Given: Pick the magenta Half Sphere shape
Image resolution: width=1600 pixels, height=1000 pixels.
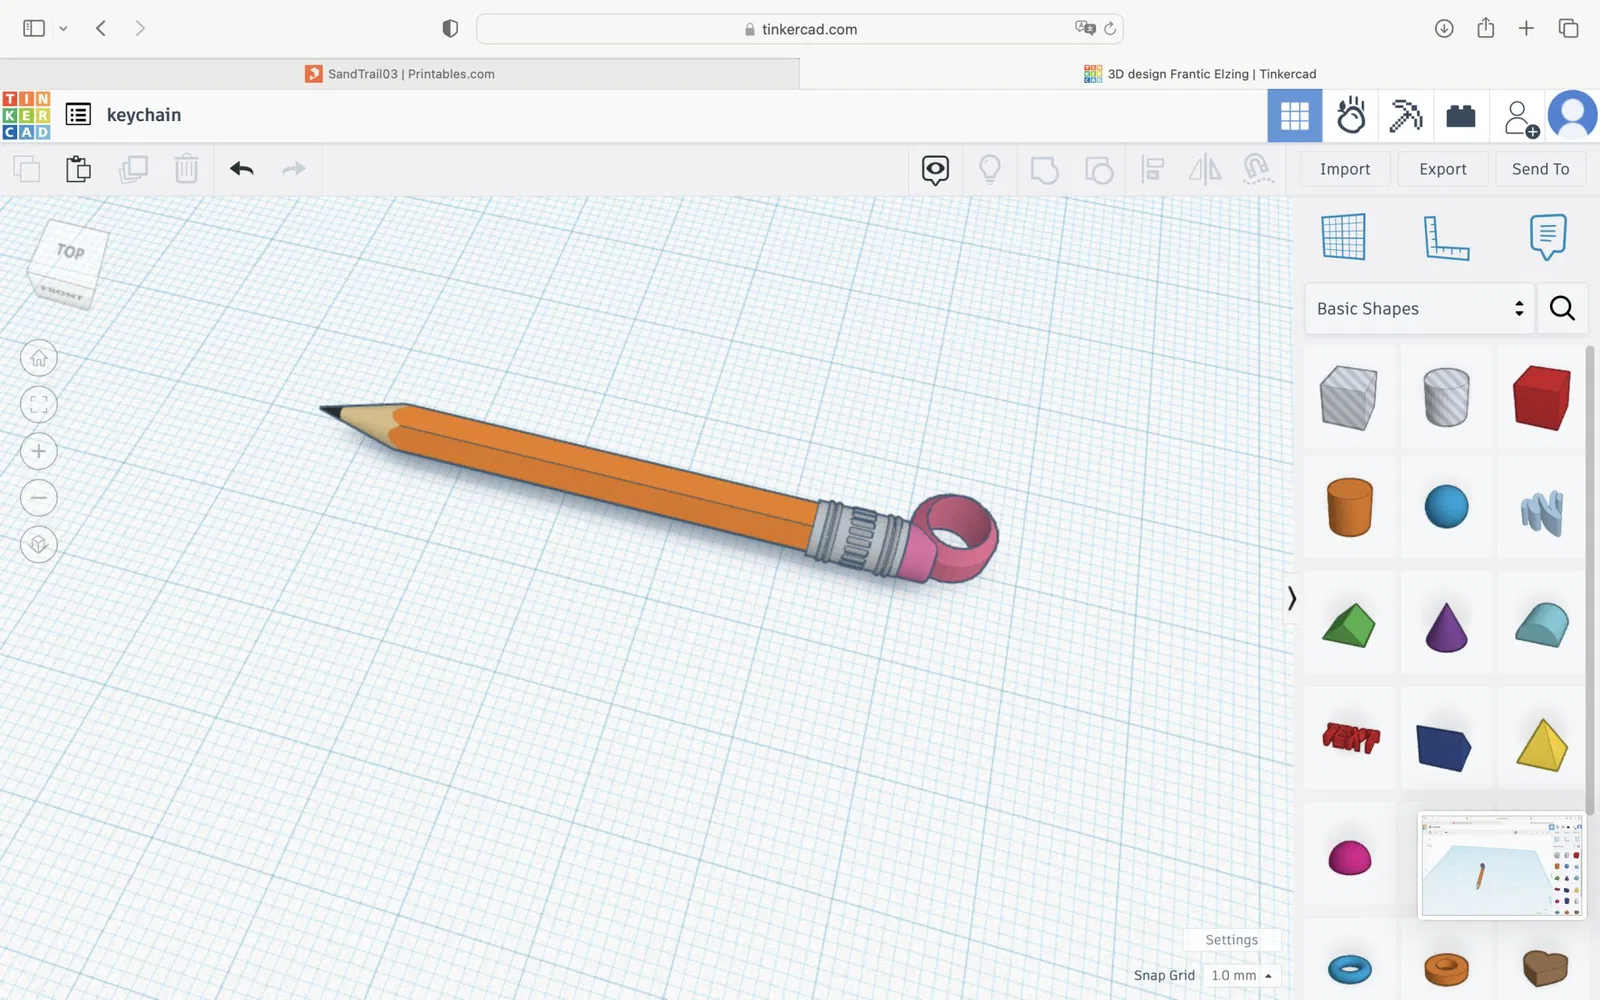Looking at the screenshot, I should click(x=1349, y=858).
